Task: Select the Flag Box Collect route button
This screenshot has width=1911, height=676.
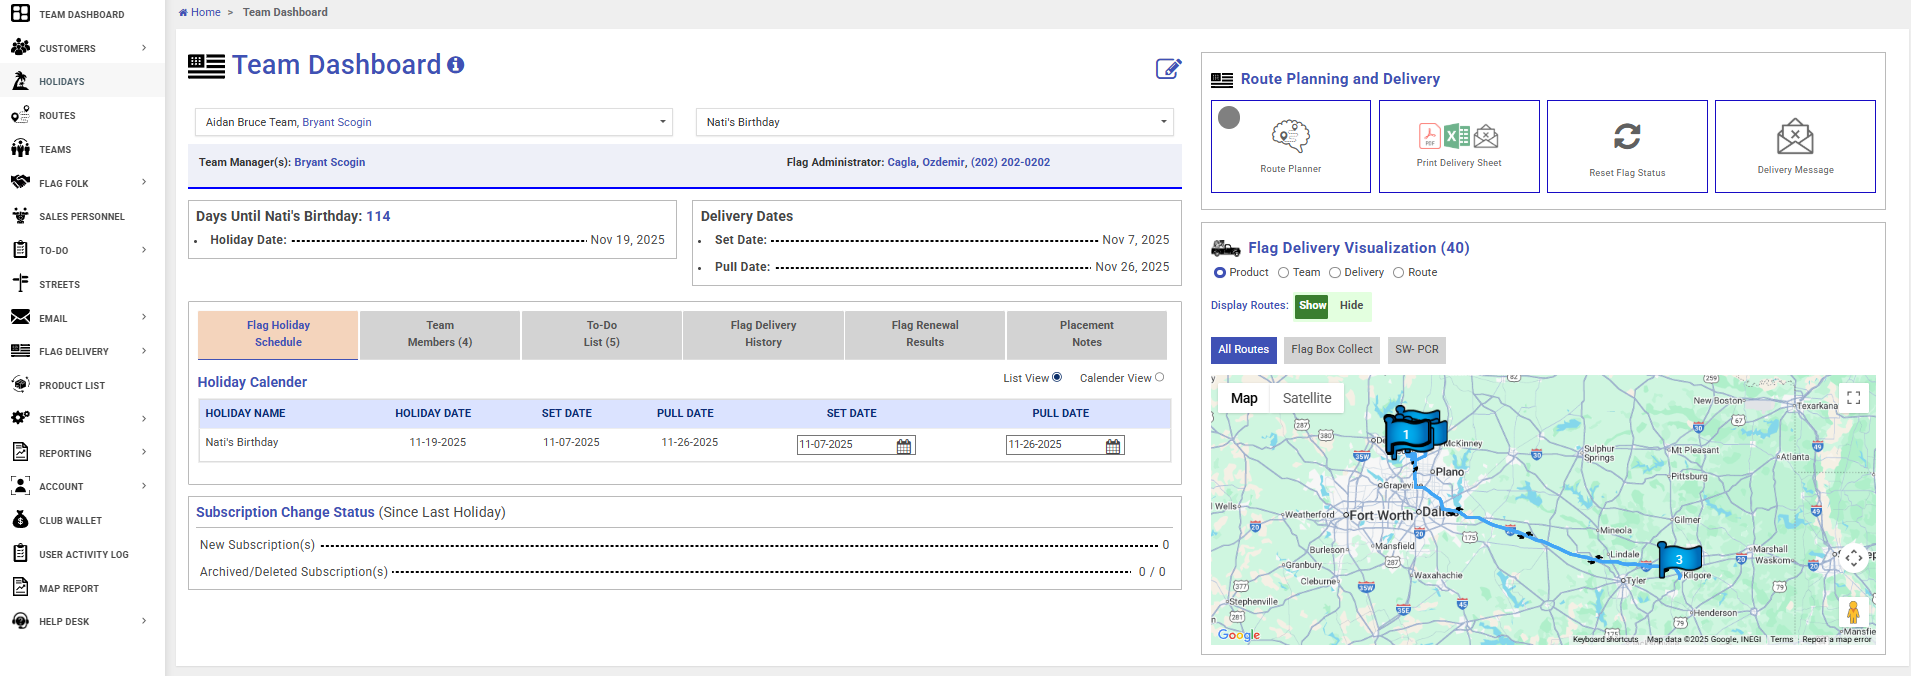Action: 1332,350
